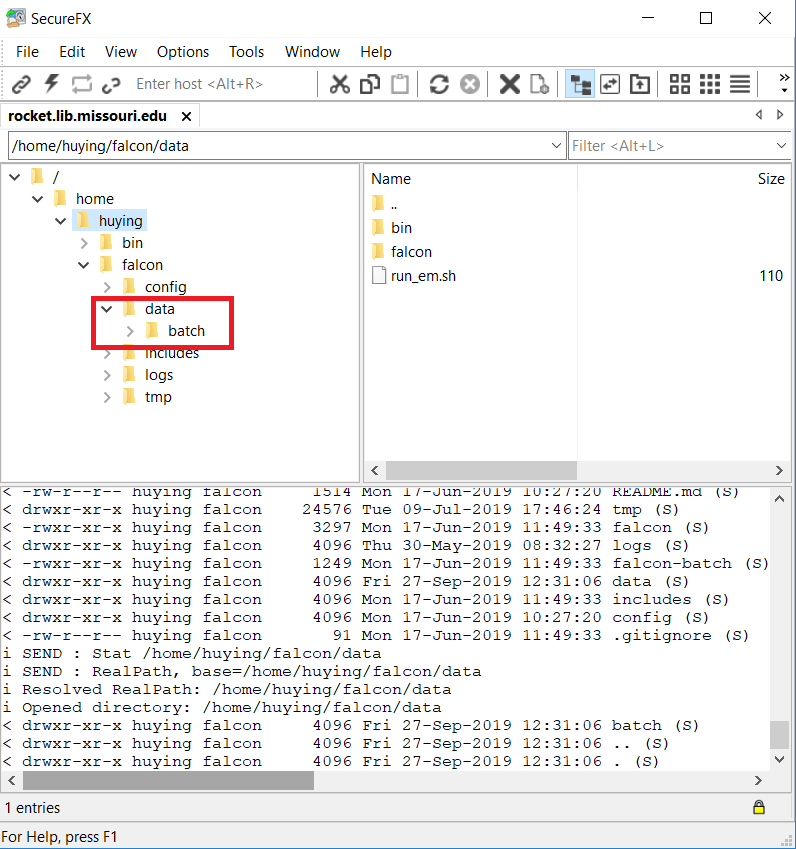Screen dimensions: 796x849
Task: Click the Refresh icon in toolbar
Action: click(439, 84)
